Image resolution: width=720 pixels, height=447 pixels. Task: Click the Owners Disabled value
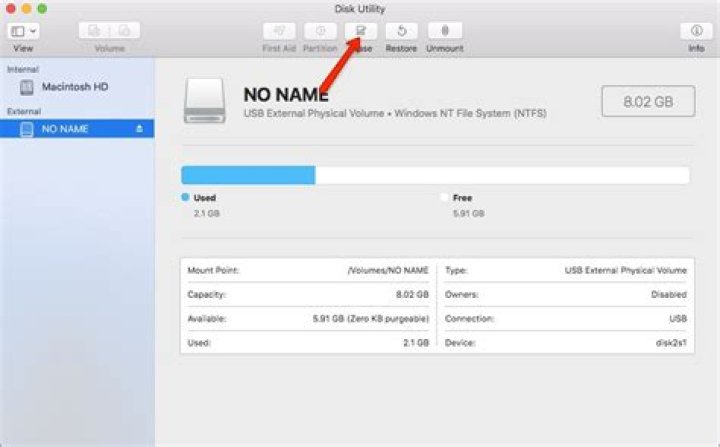tap(669, 294)
